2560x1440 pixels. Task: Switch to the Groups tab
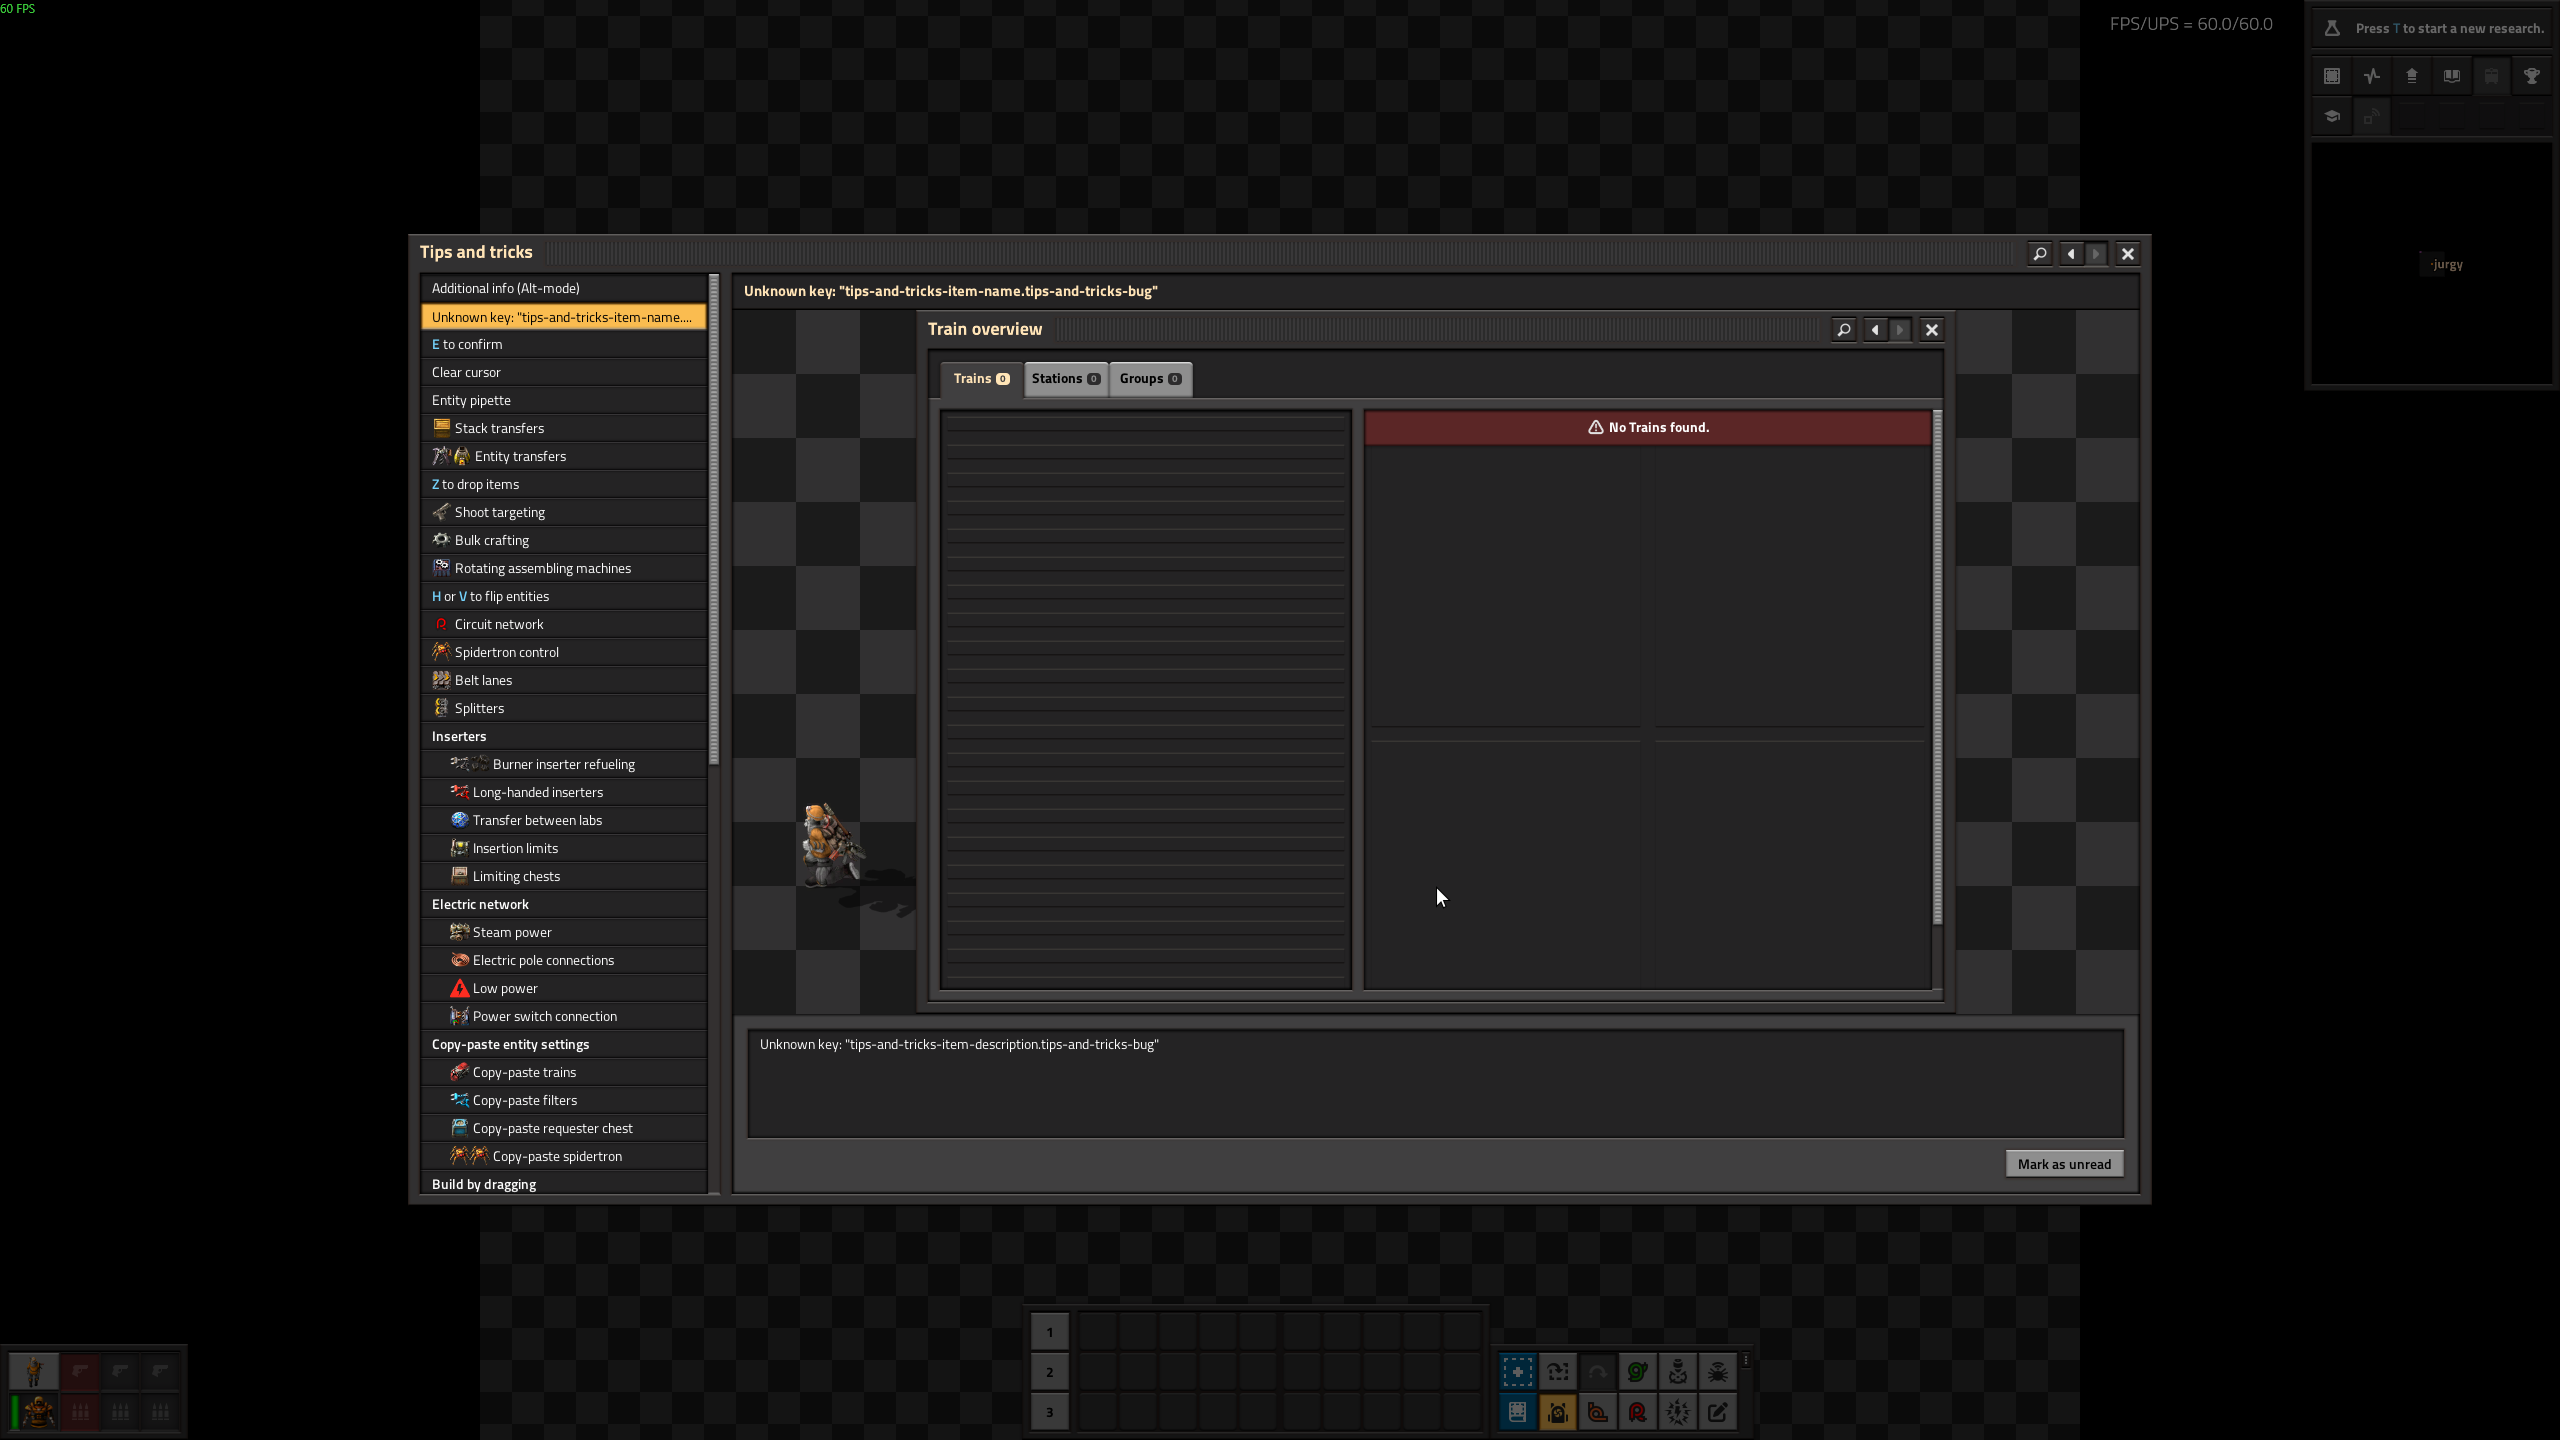pos(1149,379)
